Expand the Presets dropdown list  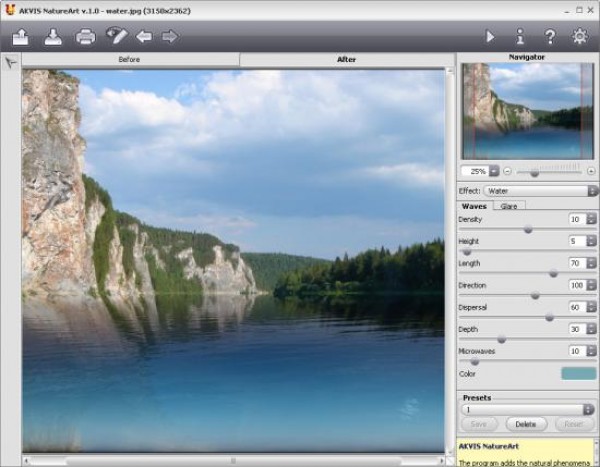point(528,409)
